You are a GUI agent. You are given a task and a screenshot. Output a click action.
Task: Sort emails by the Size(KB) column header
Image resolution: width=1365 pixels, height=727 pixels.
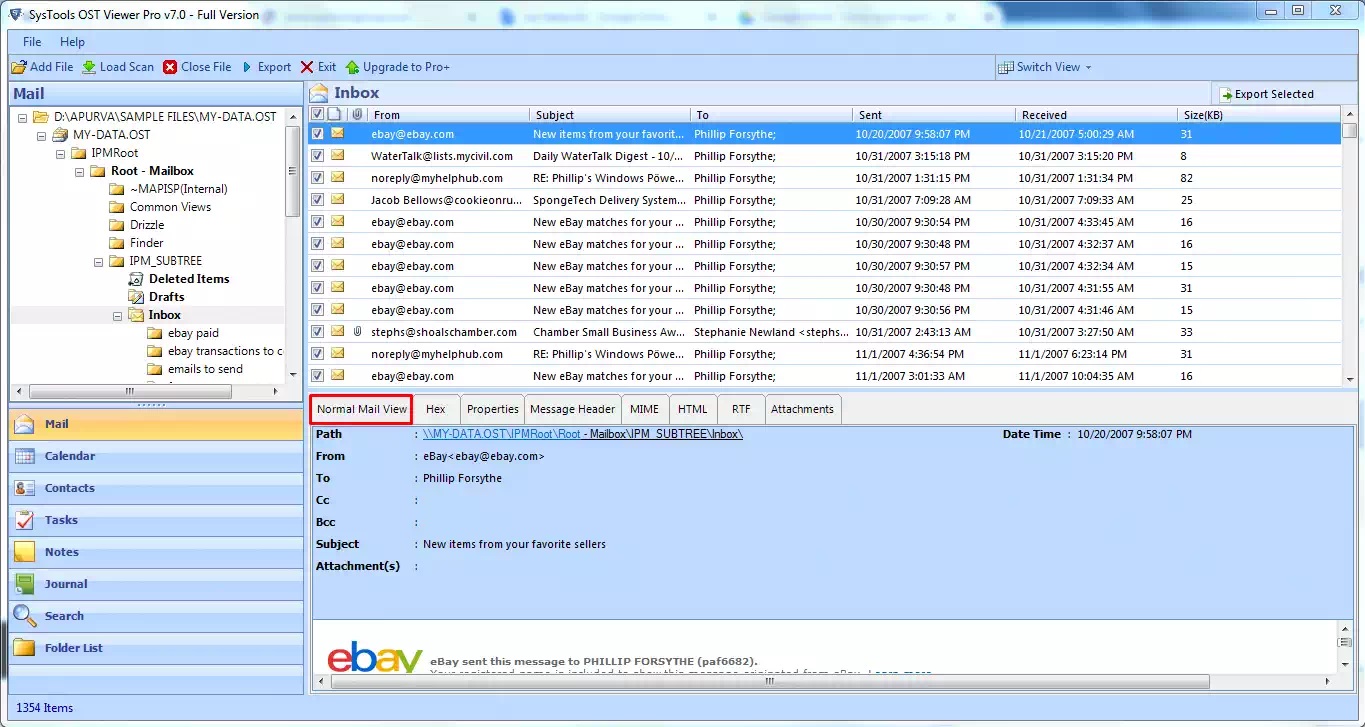pos(1259,115)
